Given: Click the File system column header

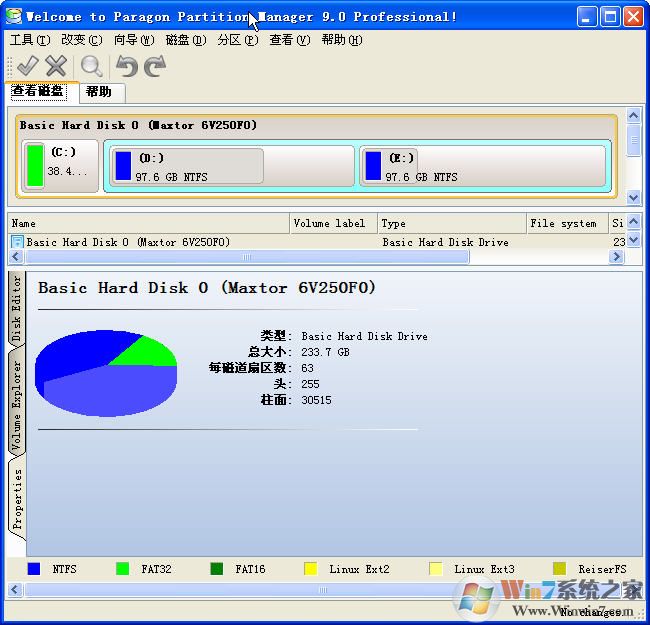Looking at the screenshot, I should [564, 223].
